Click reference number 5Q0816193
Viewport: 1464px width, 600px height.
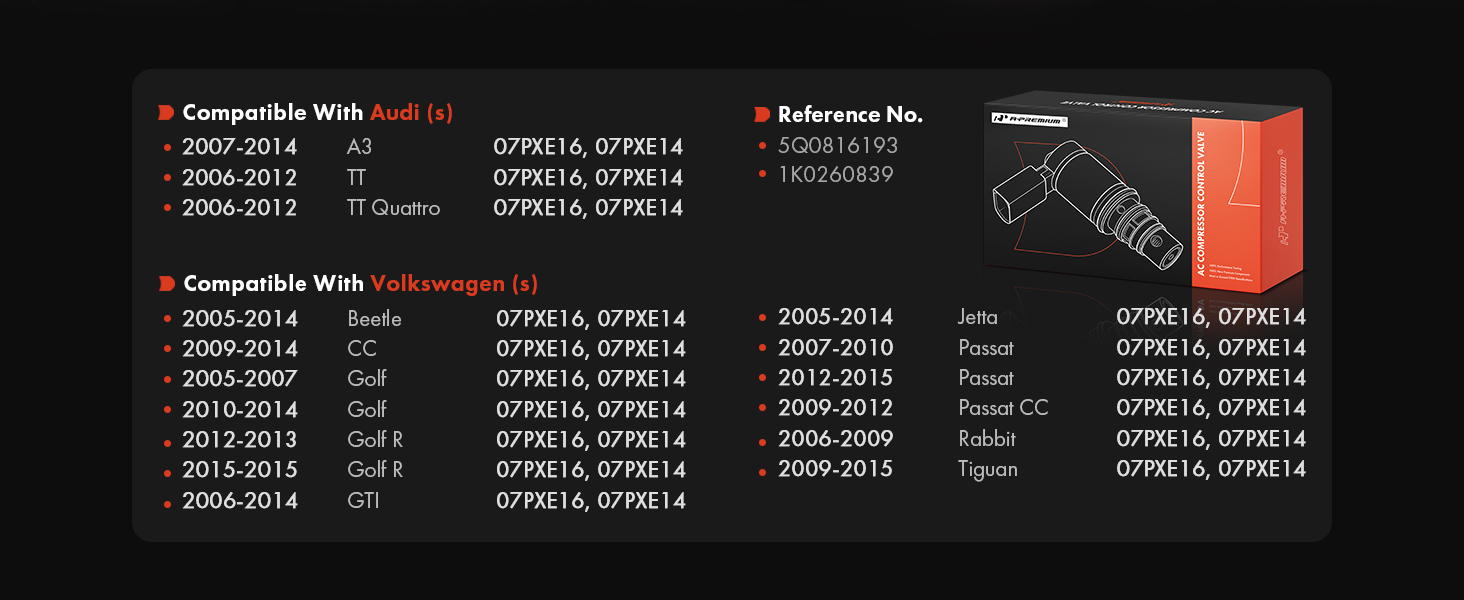(838, 146)
